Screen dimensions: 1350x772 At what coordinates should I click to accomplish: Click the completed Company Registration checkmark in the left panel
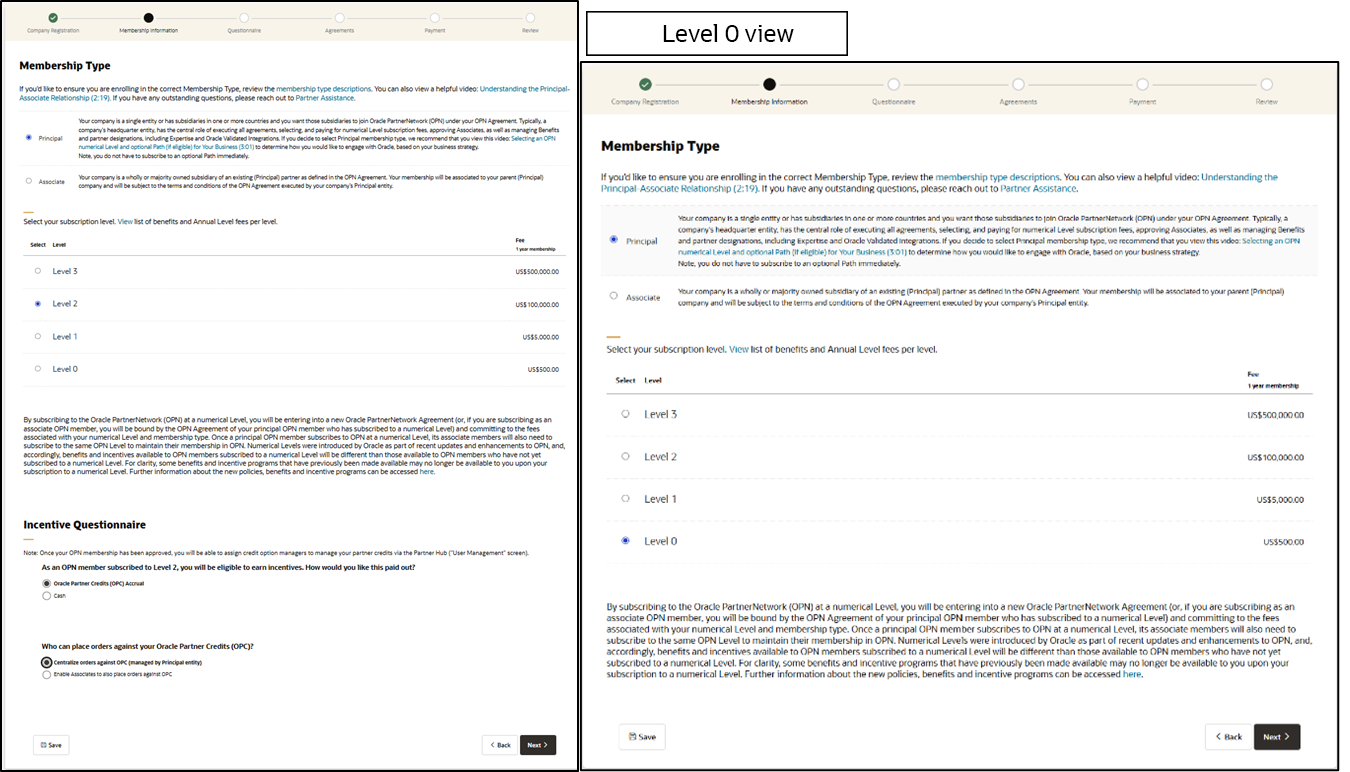[53, 17]
